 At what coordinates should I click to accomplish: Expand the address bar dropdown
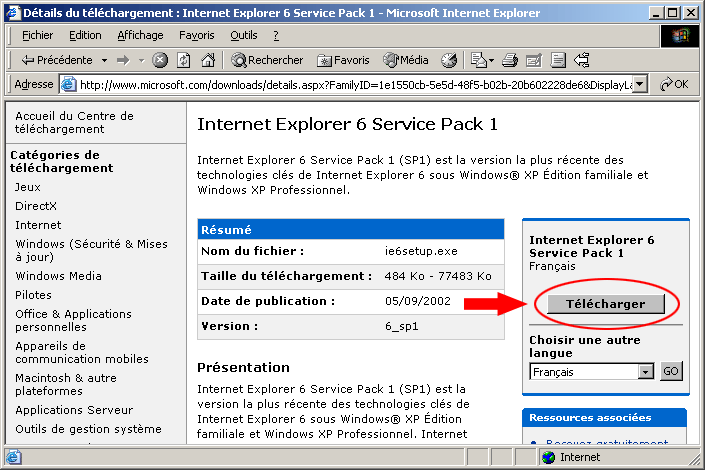click(640, 85)
